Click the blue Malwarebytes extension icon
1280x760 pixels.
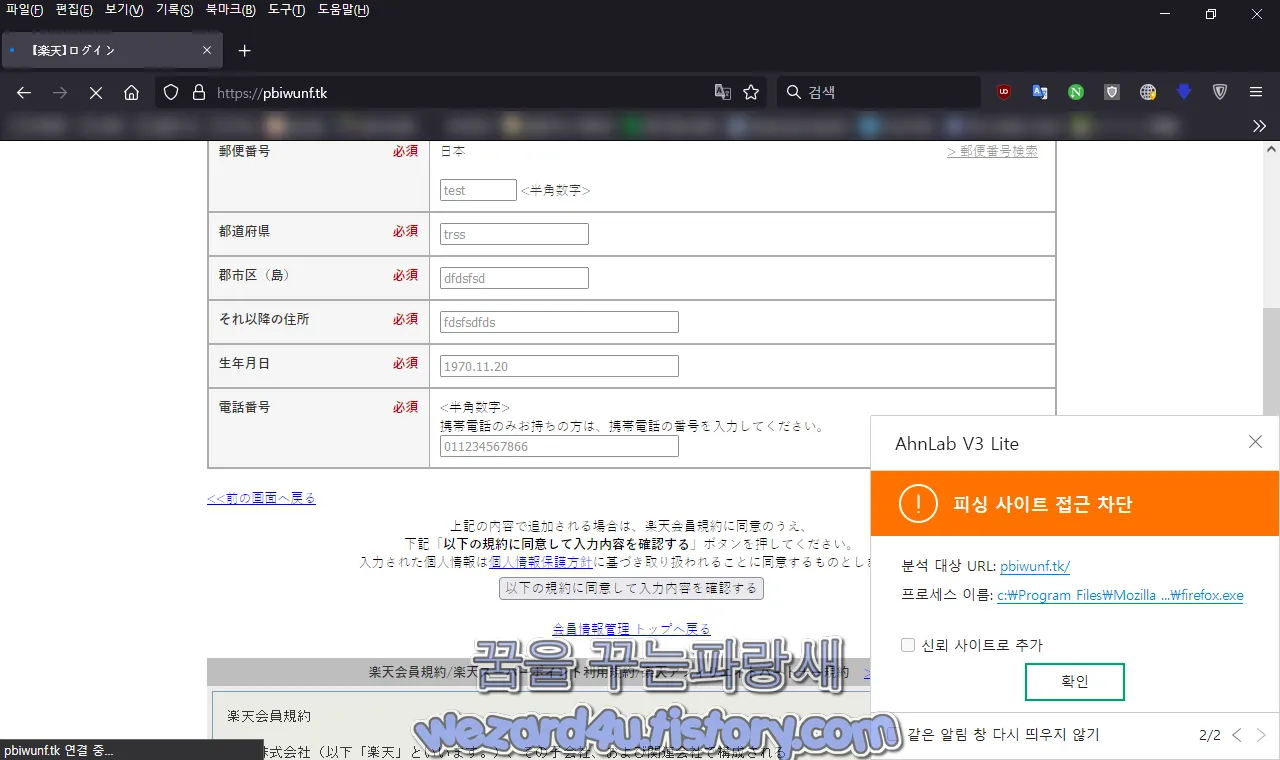click(1184, 92)
